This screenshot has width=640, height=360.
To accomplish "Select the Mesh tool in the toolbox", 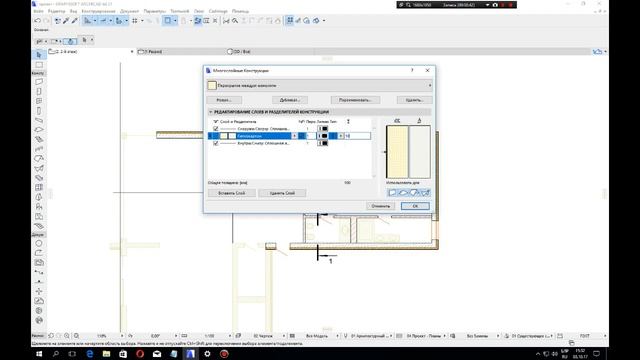I will [x=39, y=226].
